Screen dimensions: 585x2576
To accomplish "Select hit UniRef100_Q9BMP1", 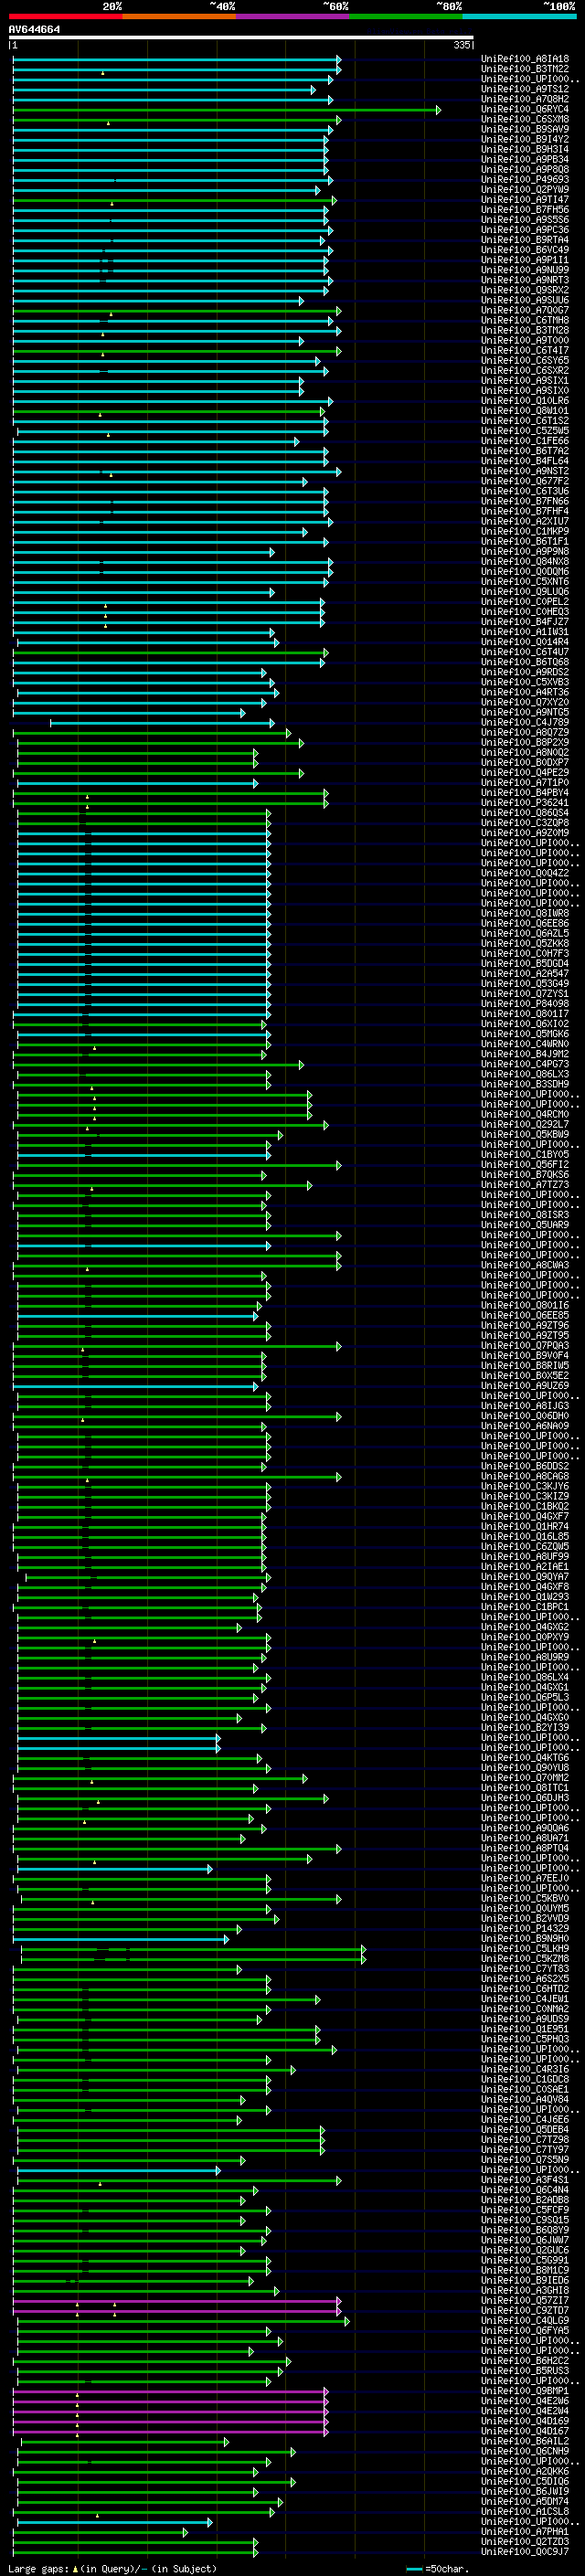I will 525,2391.
